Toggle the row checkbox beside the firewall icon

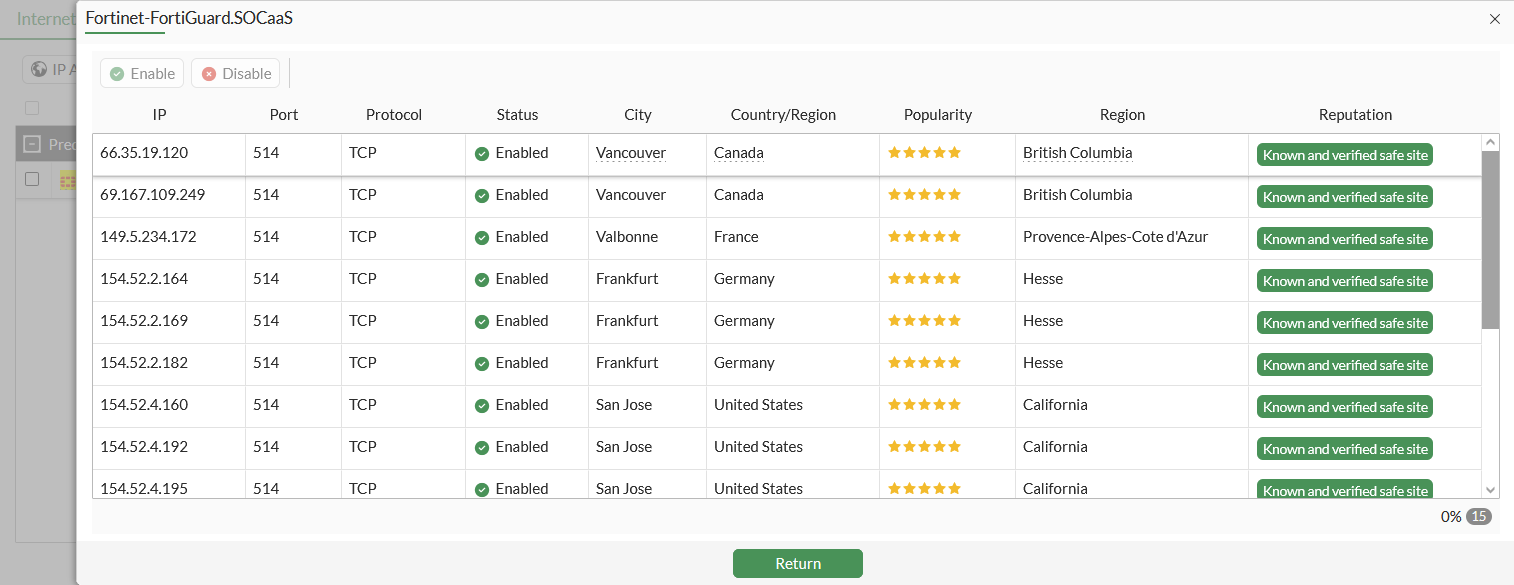click(32, 179)
